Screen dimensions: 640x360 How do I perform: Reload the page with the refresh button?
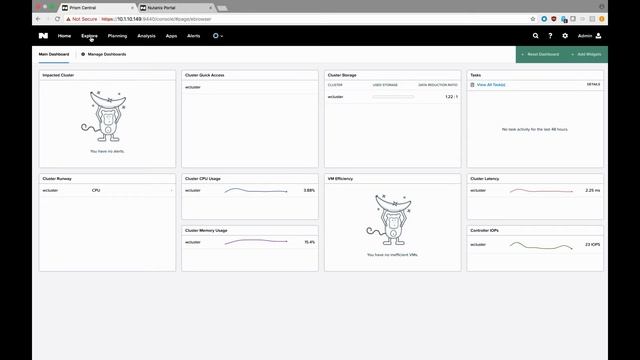click(57, 19)
